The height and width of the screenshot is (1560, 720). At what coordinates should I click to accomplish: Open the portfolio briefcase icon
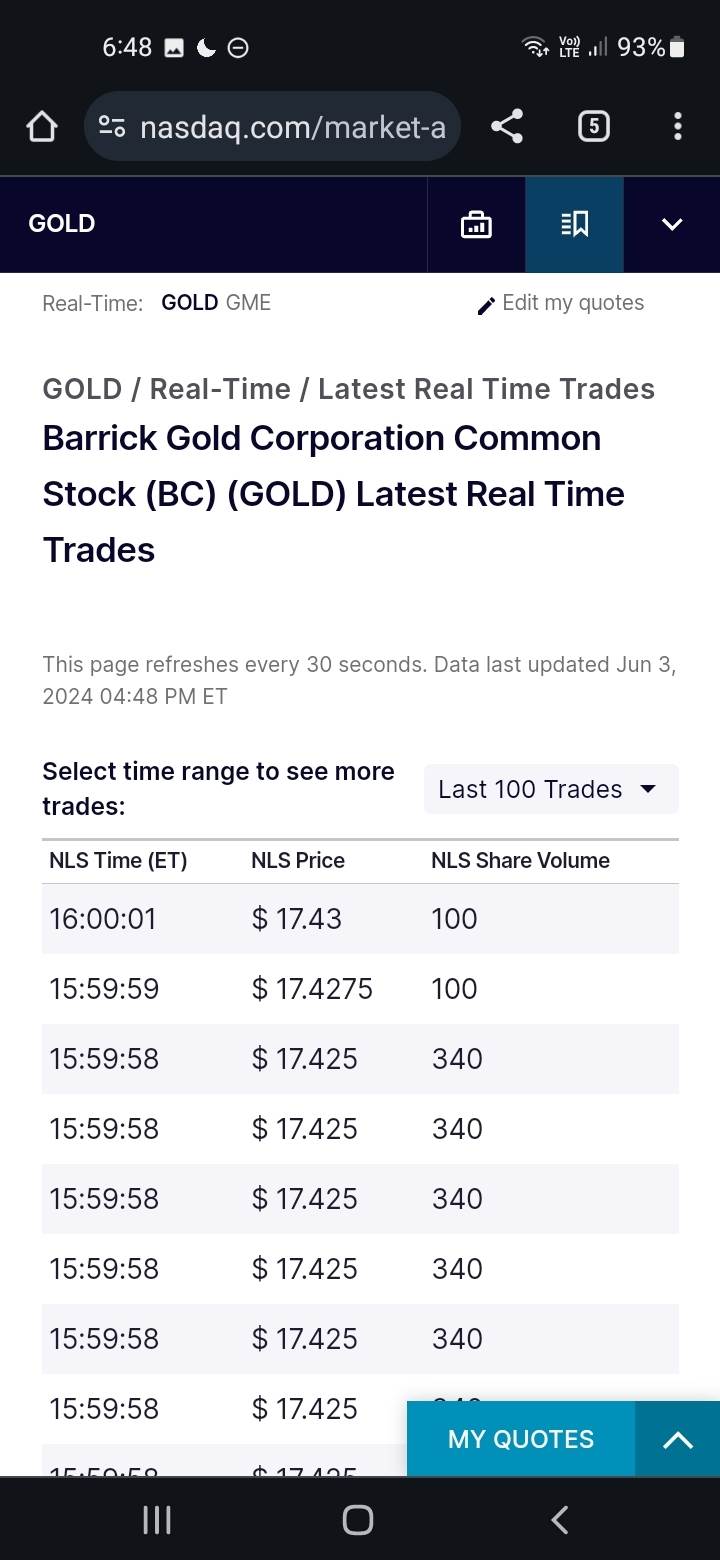point(476,225)
